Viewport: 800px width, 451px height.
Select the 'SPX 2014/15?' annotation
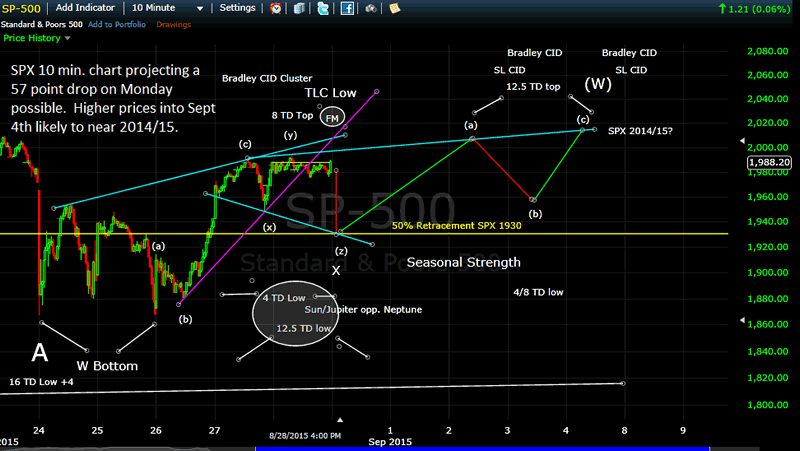point(640,131)
